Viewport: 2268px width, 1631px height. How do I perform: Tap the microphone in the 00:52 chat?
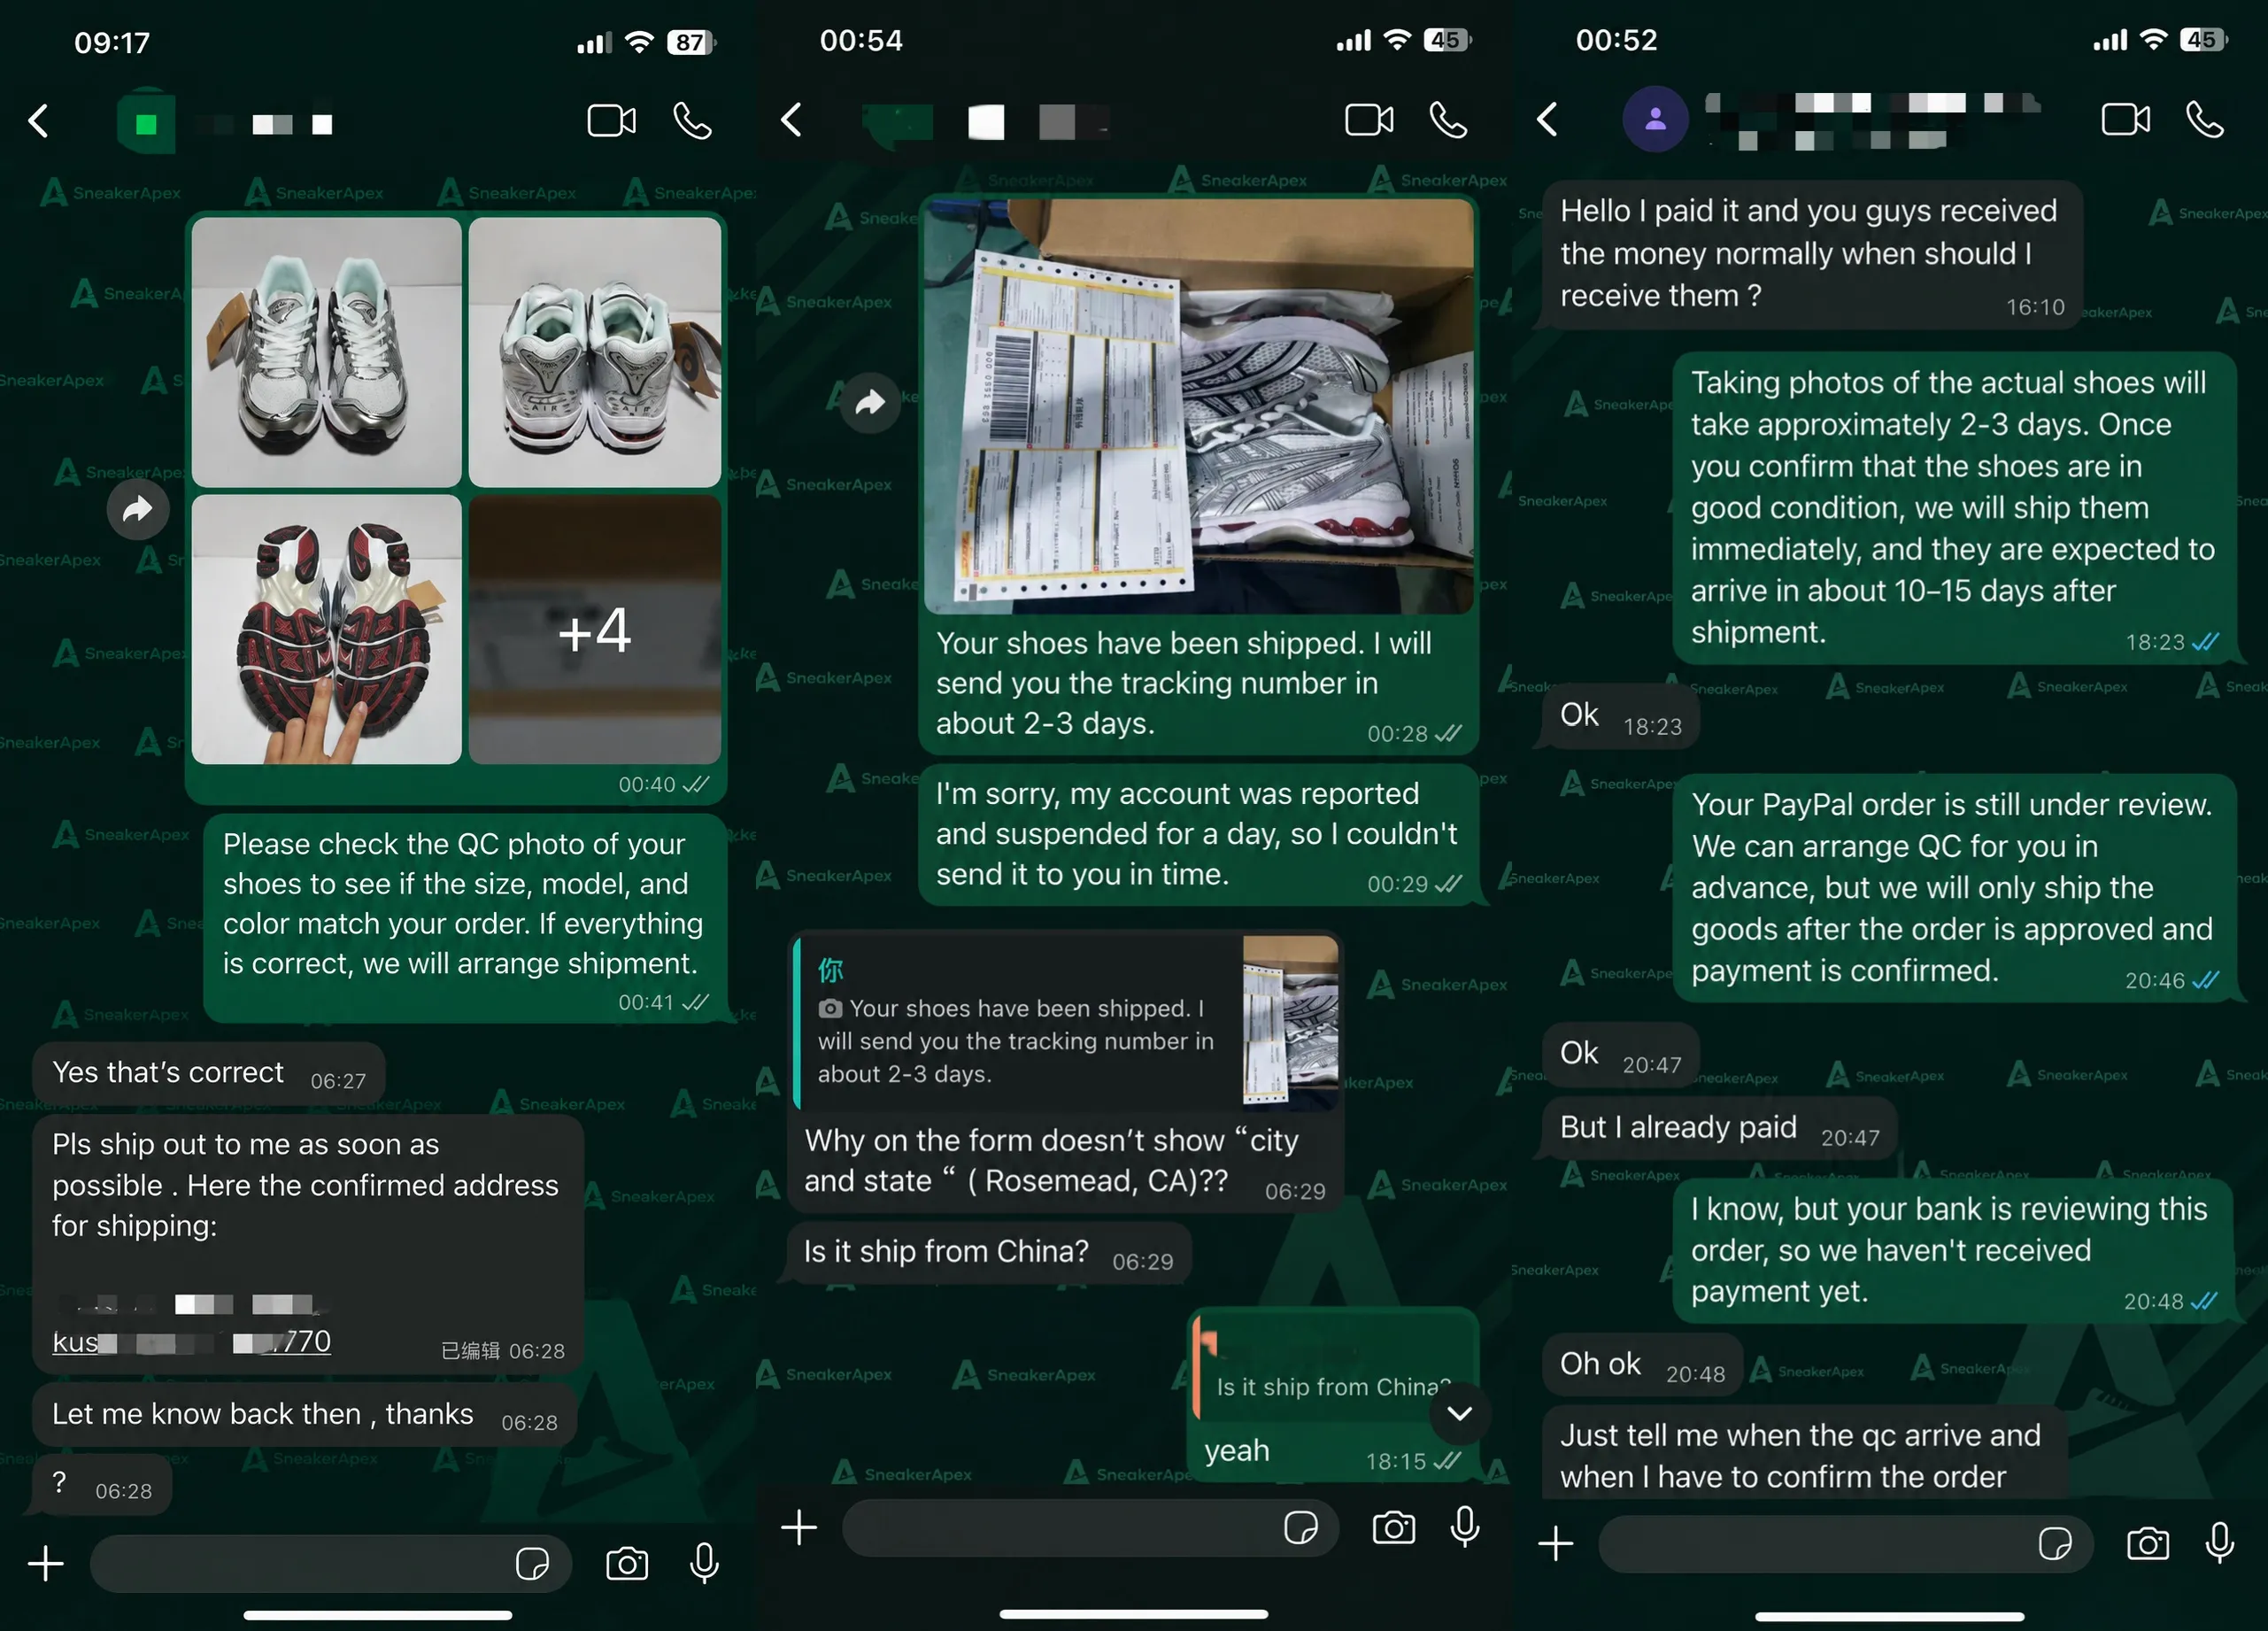coord(2220,1544)
